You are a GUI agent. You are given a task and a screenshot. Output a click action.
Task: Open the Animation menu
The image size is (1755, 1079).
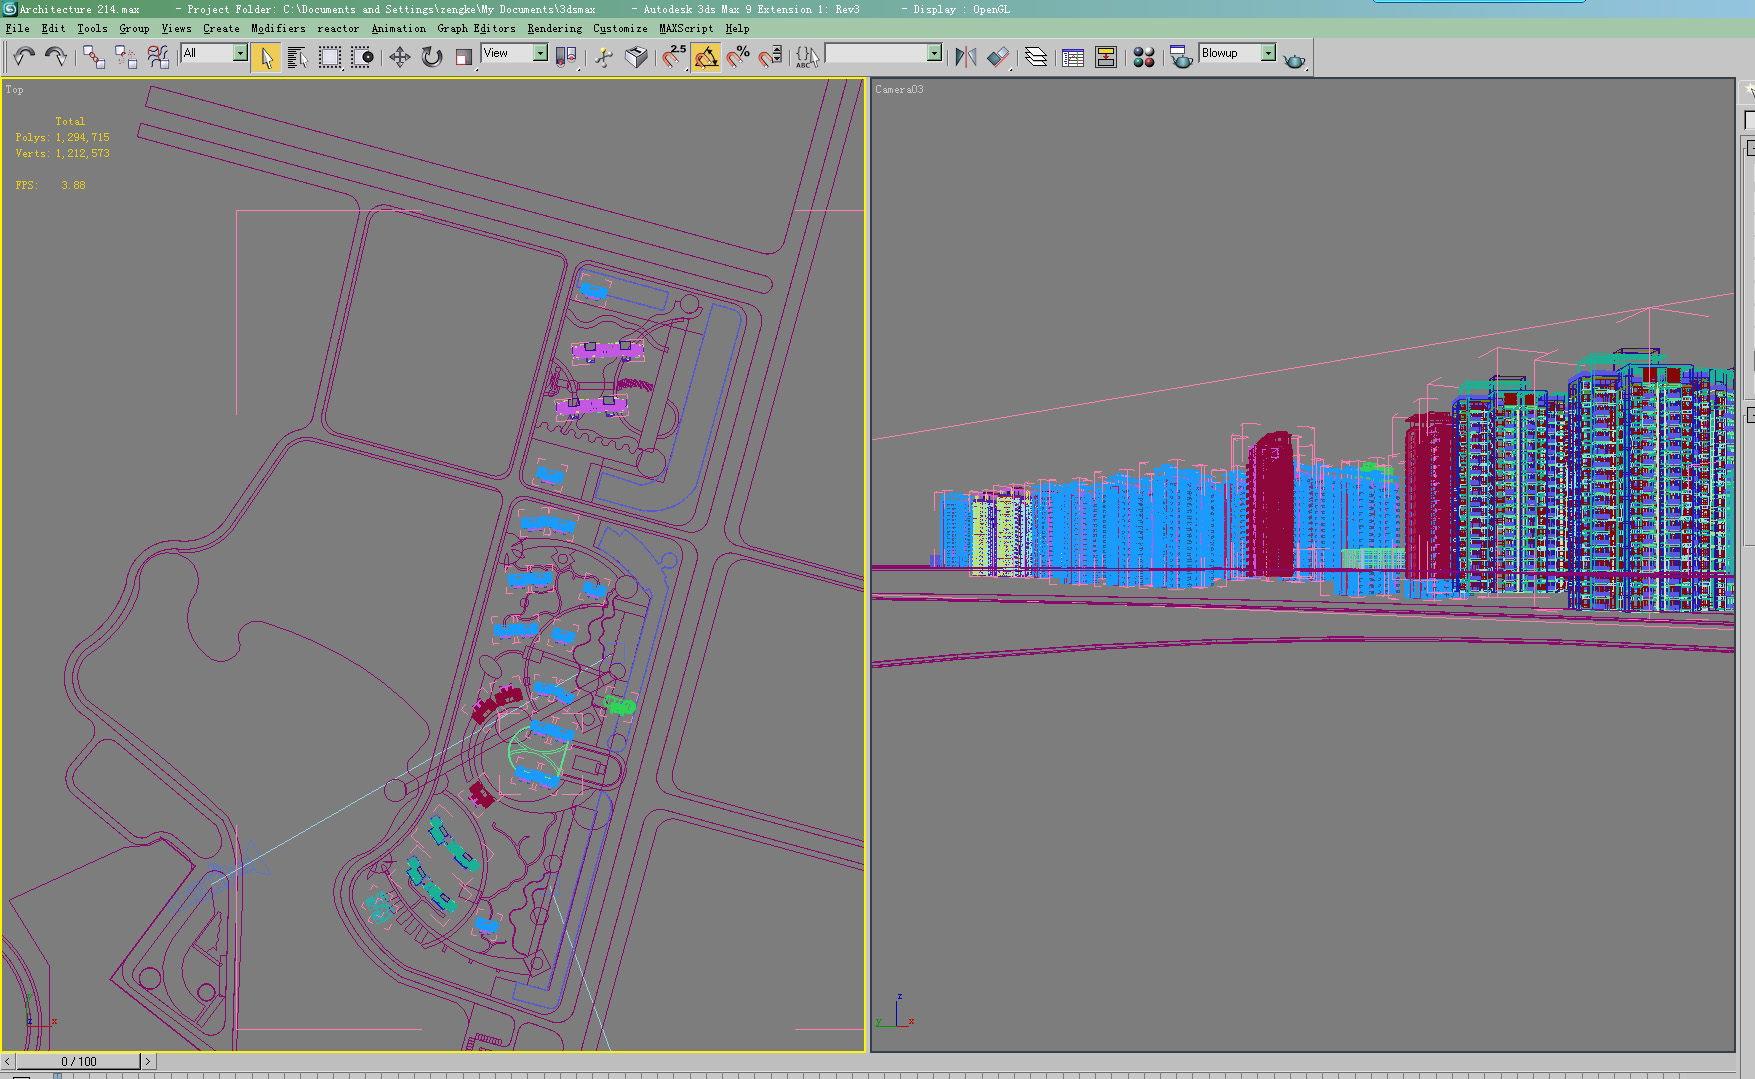coord(398,28)
